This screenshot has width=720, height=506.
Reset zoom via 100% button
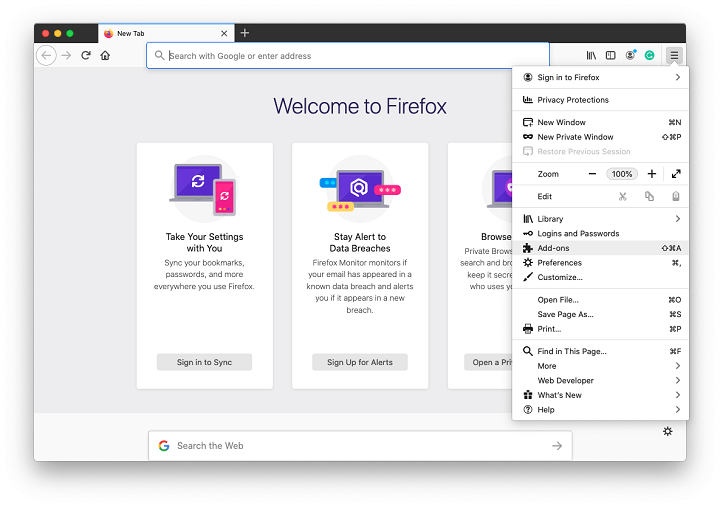(x=622, y=174)
